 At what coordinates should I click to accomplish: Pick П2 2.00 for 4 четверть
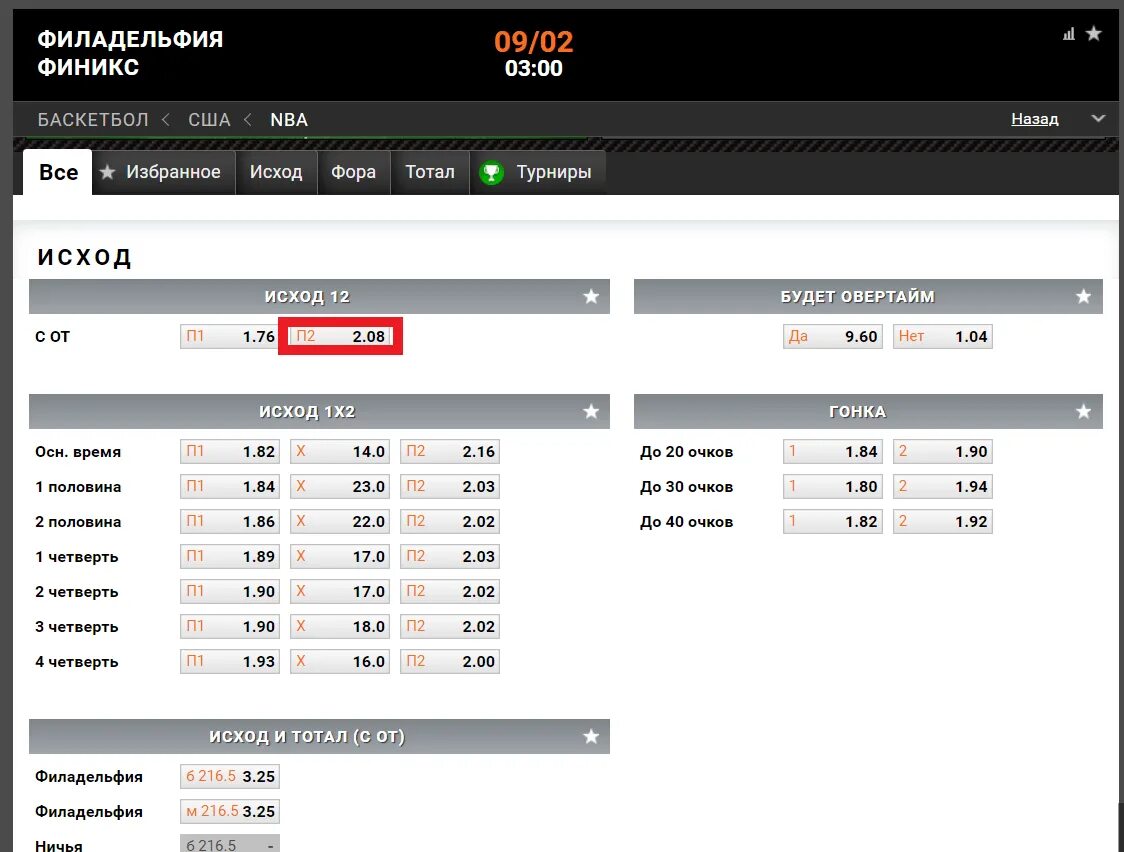point(449,662)
